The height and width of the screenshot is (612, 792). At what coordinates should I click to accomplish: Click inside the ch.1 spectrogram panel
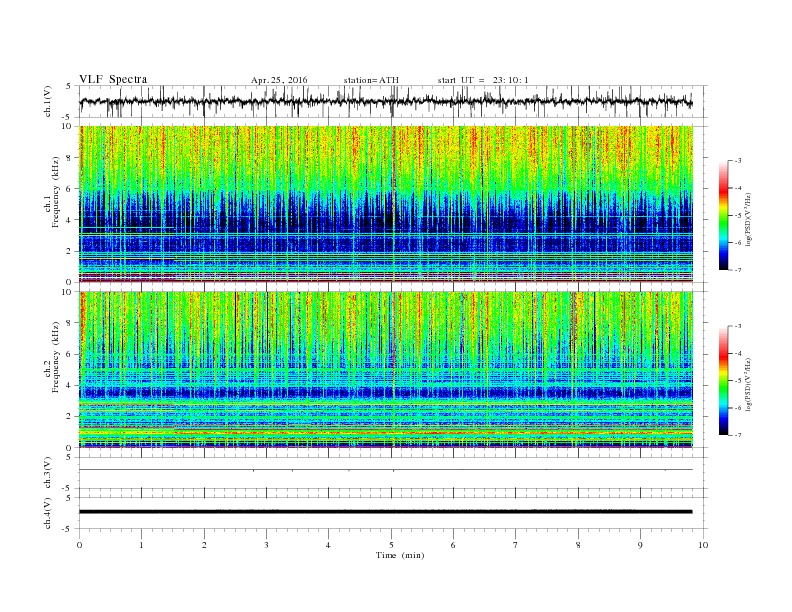(386, 204)
